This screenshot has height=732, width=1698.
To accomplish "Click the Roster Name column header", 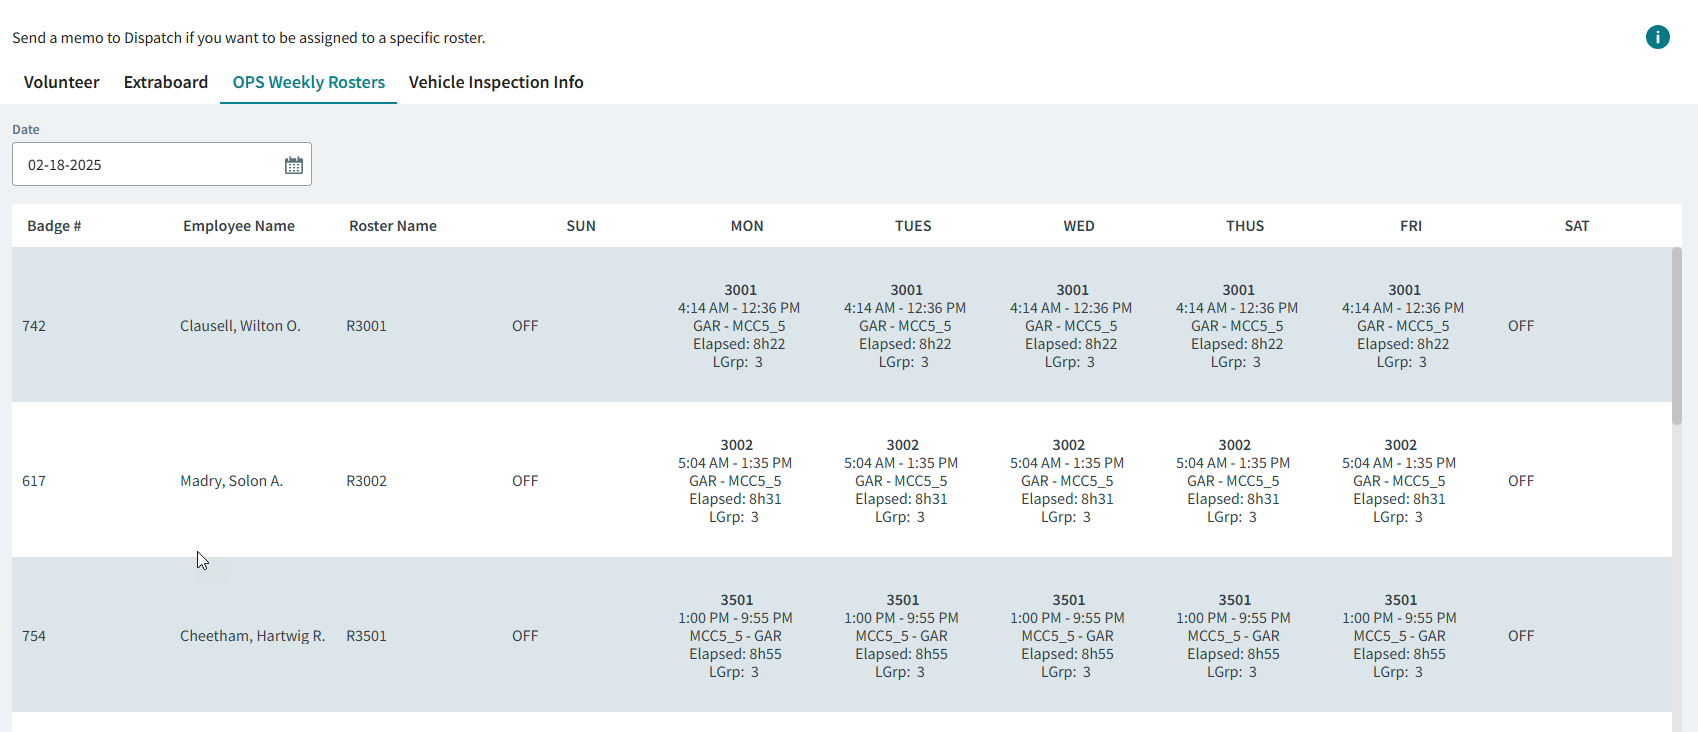I will (x=392, y=226).
